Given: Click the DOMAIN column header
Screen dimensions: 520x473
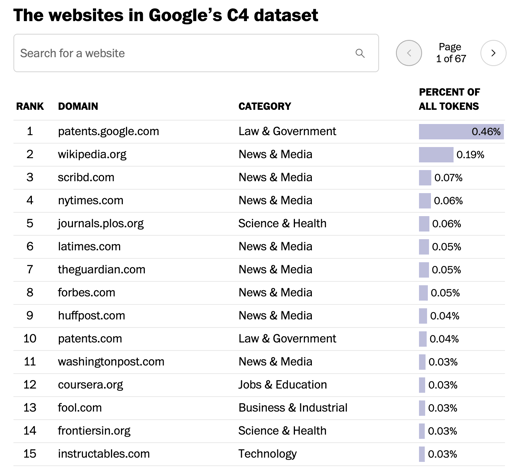Looking at the screenshot, I should (78, 106).
